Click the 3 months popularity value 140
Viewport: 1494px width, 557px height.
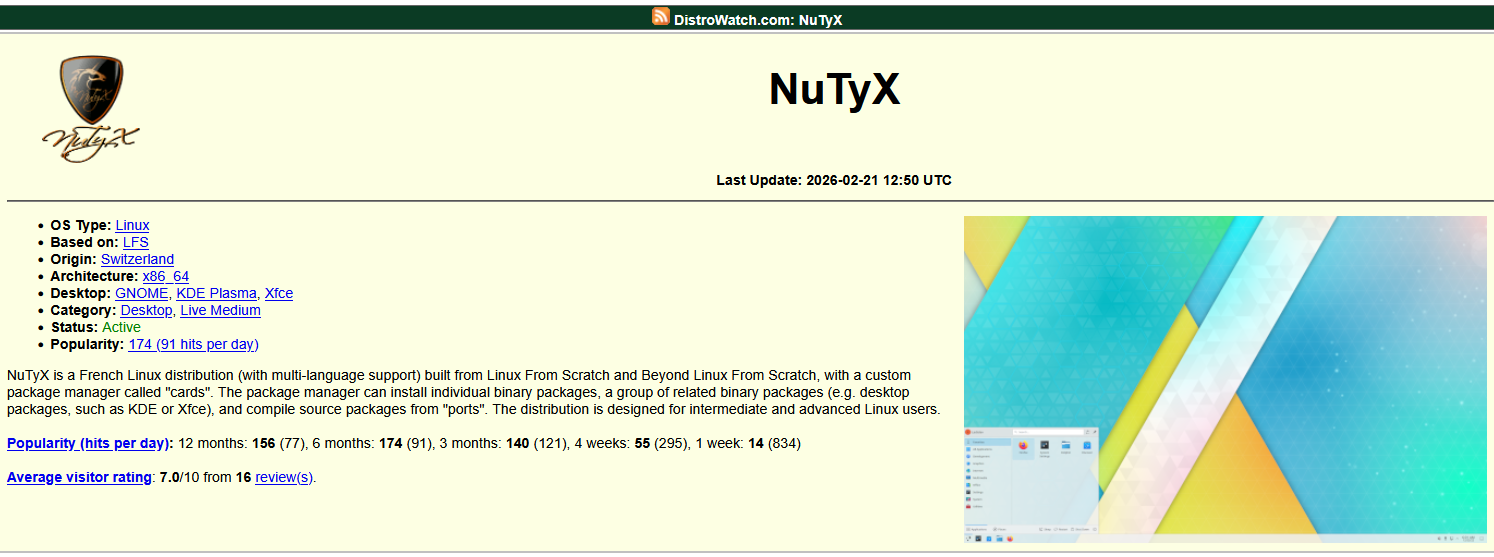tap(518, 443)
